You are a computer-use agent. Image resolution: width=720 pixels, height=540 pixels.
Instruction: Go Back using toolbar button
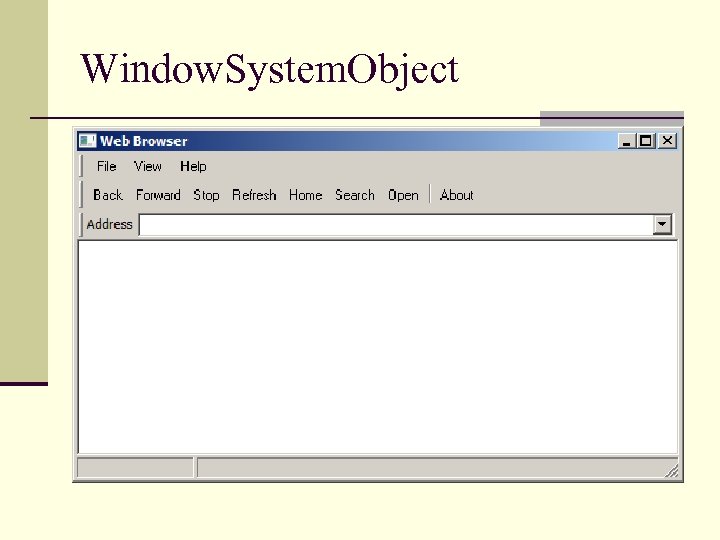coord(108,195)
